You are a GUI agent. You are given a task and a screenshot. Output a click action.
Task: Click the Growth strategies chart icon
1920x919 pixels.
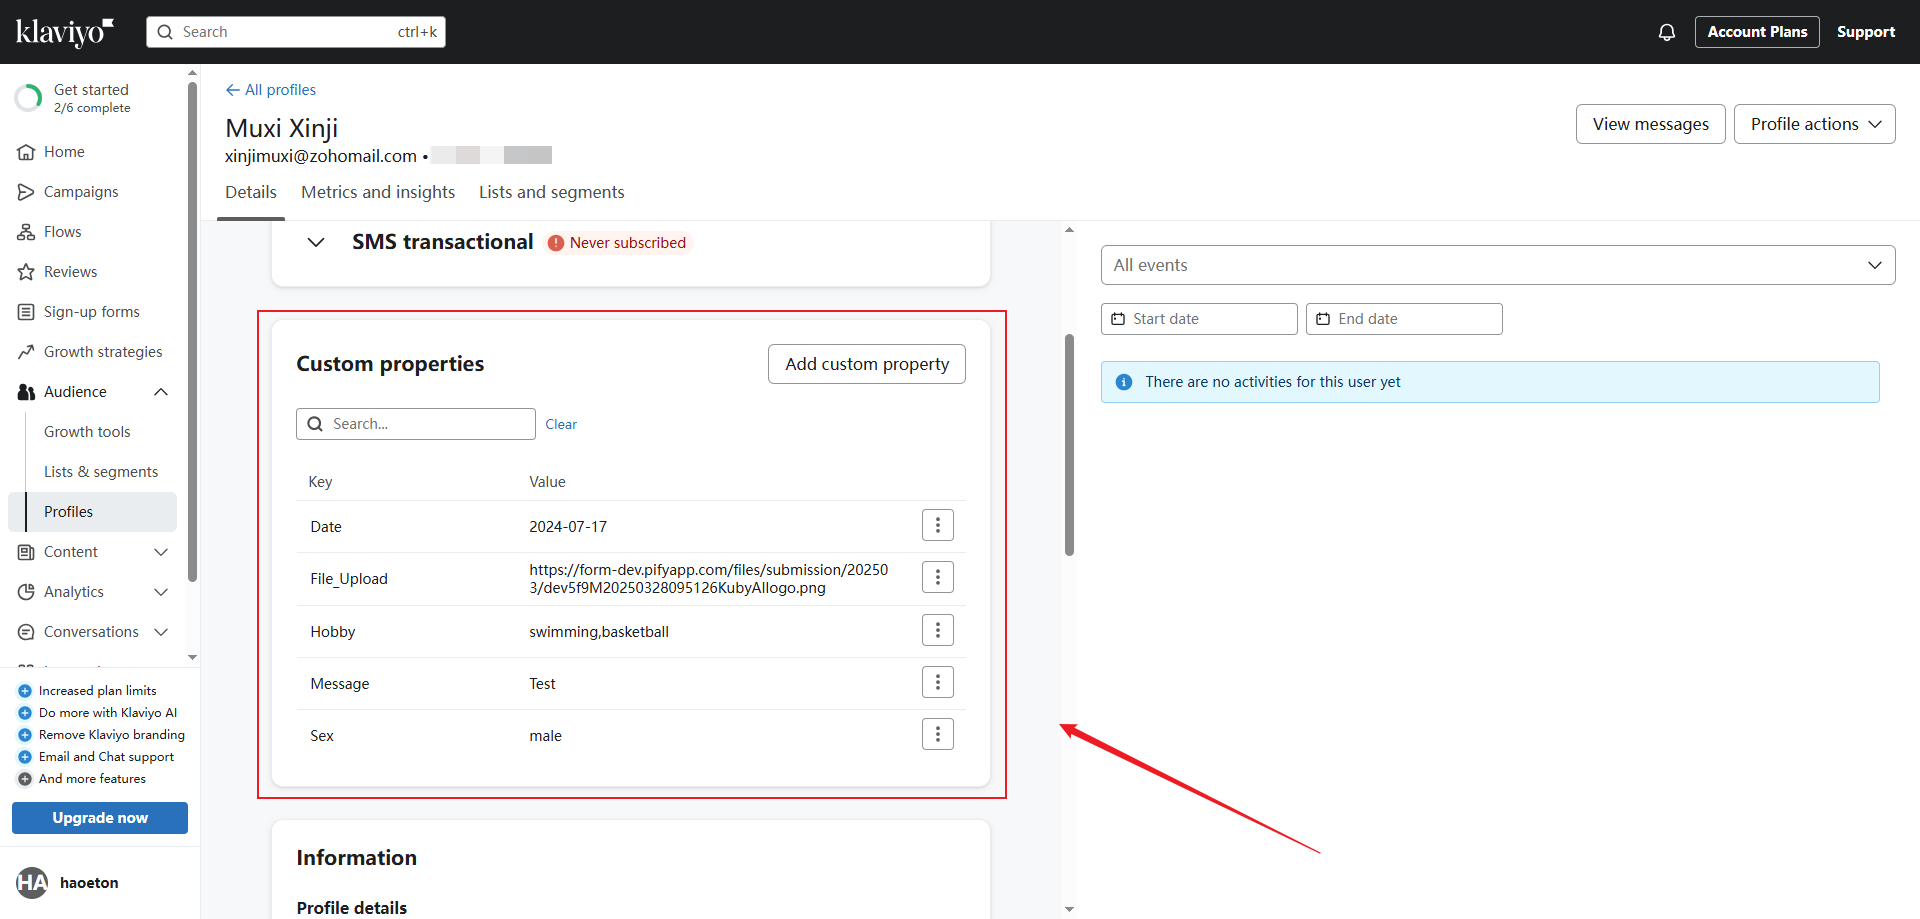26,352
